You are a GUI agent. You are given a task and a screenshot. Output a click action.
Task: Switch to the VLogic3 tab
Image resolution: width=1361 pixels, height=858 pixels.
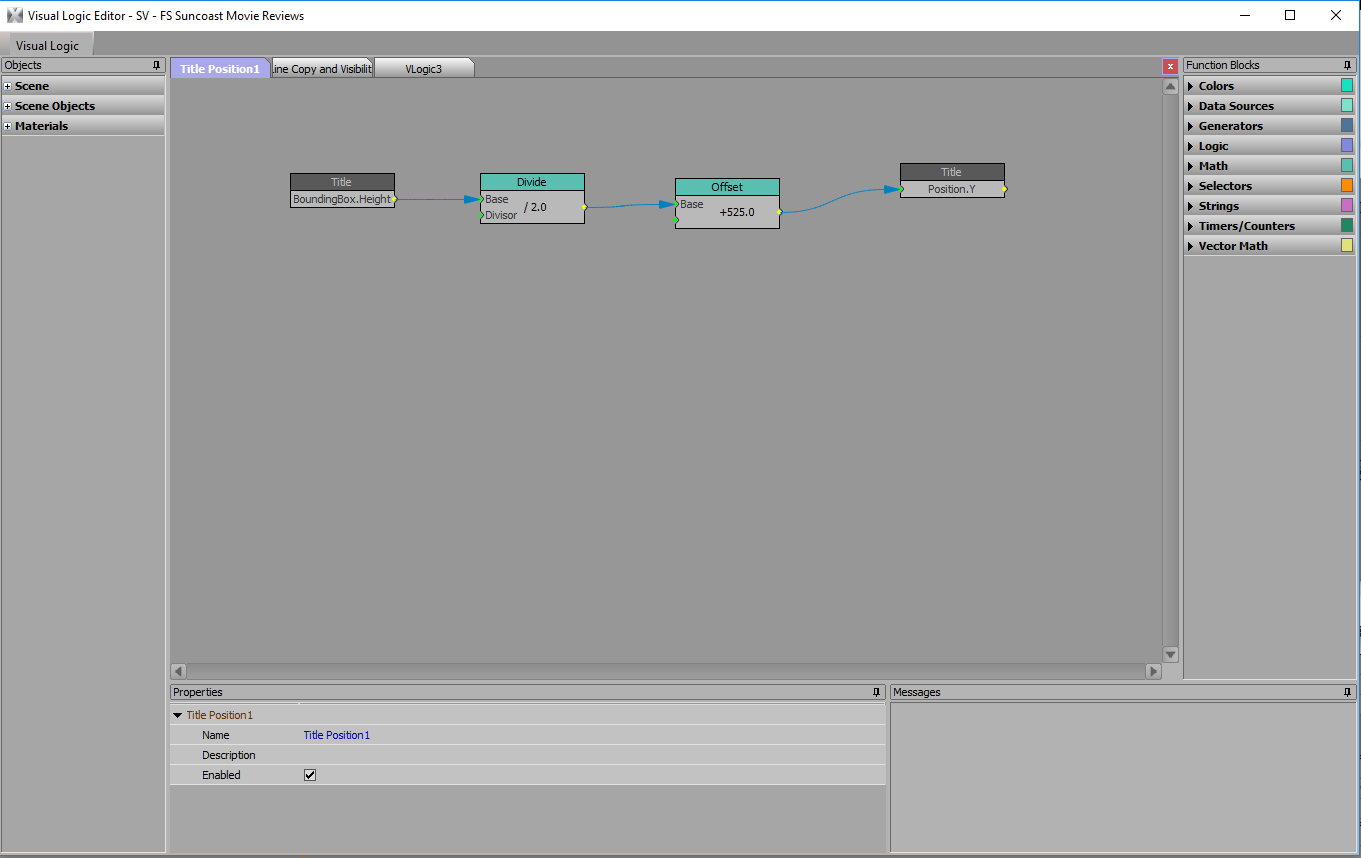point(424,68)
